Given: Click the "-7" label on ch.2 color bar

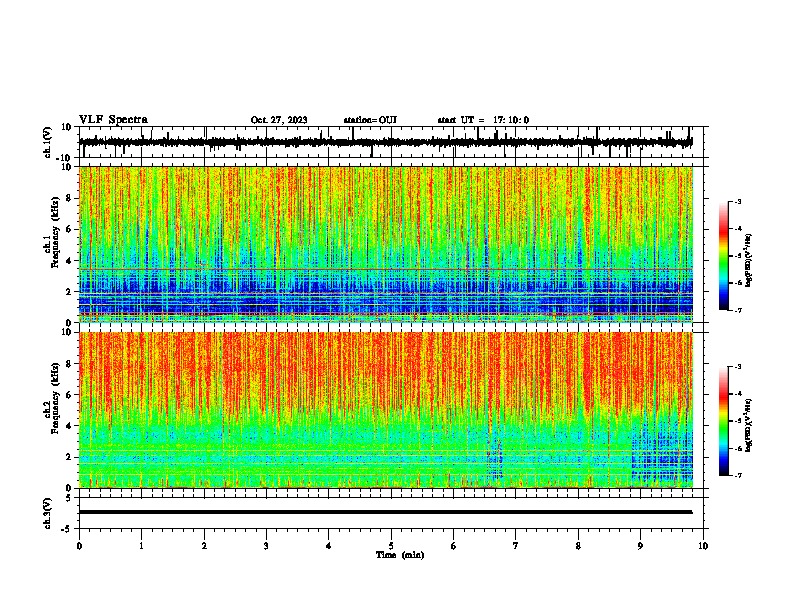Looking at the screenshot, I should (x=737, y=475).
